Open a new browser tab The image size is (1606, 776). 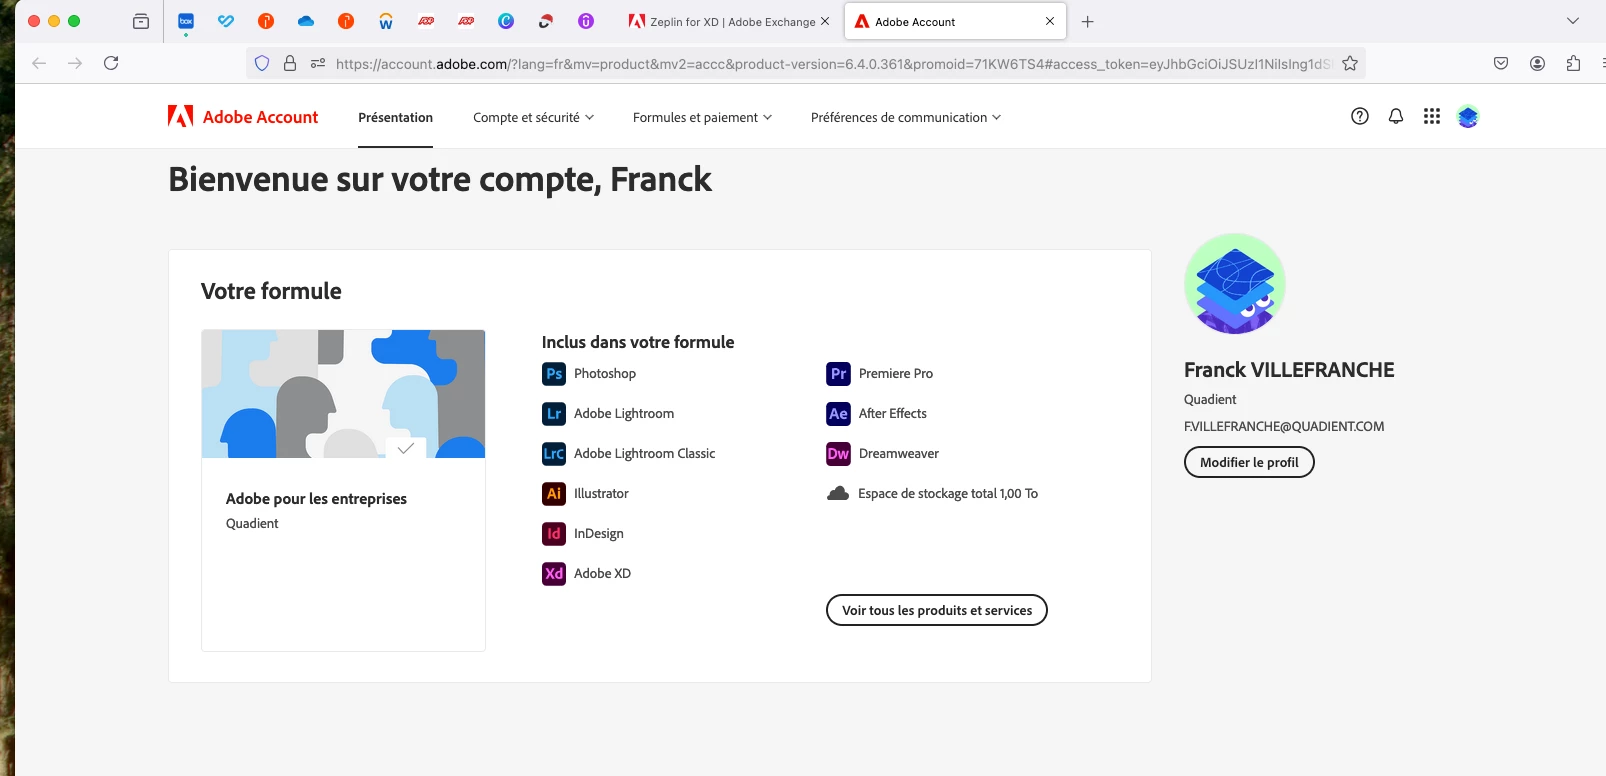1088,21
